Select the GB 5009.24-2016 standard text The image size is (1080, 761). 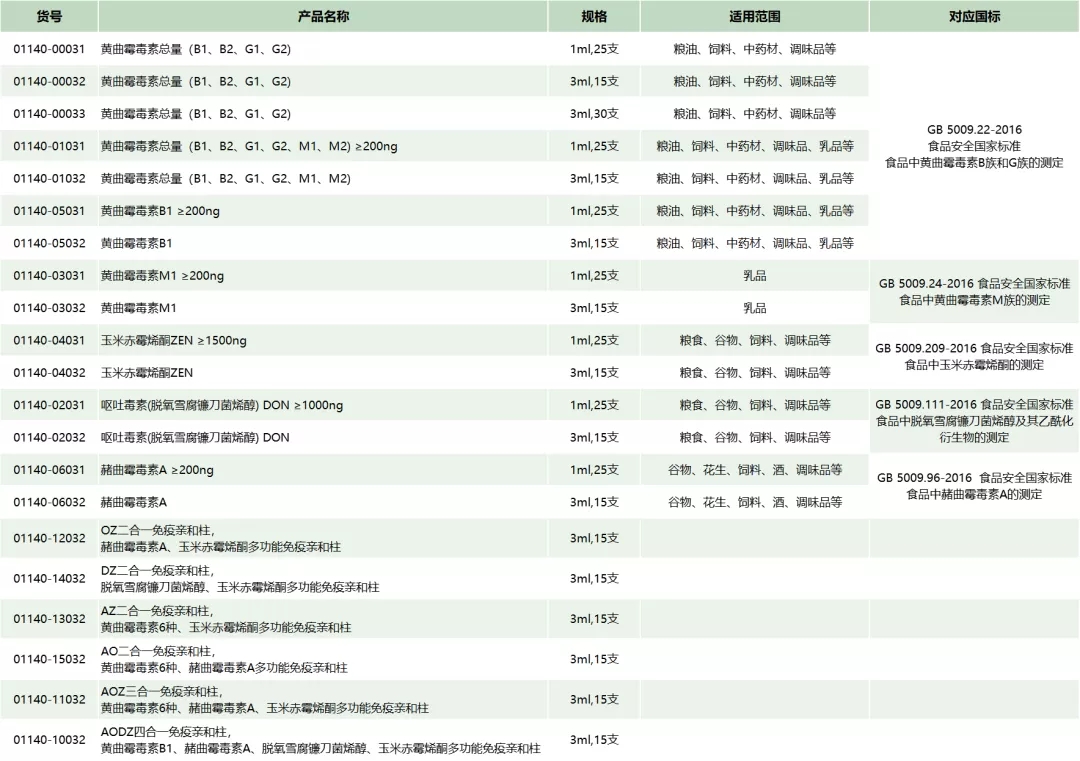pos(974,292)
